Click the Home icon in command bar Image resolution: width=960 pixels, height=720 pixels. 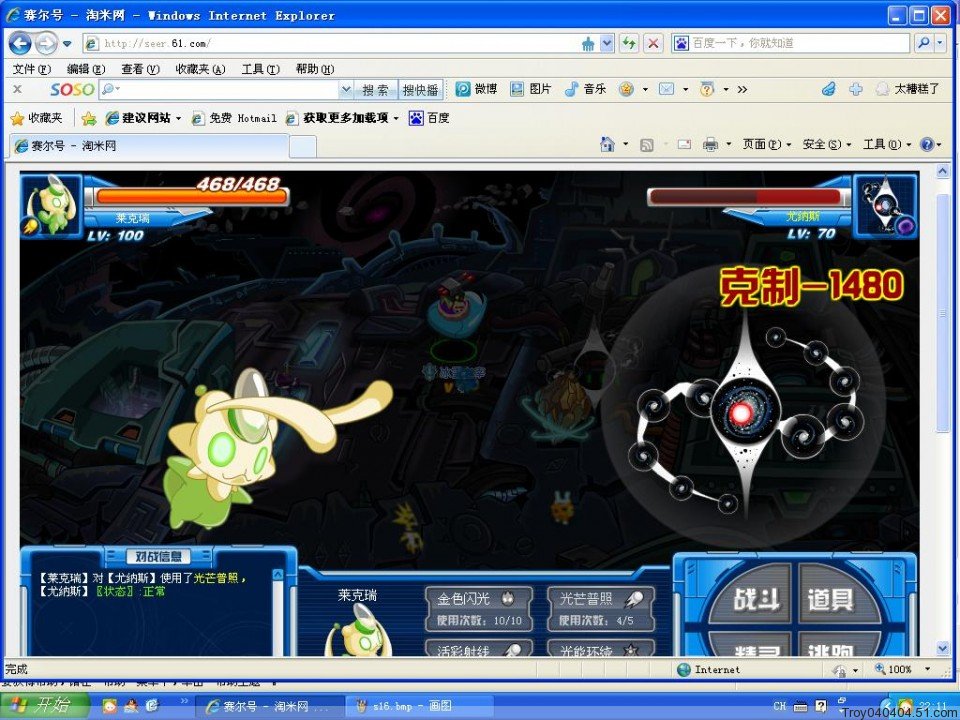[x=607, y=144]
